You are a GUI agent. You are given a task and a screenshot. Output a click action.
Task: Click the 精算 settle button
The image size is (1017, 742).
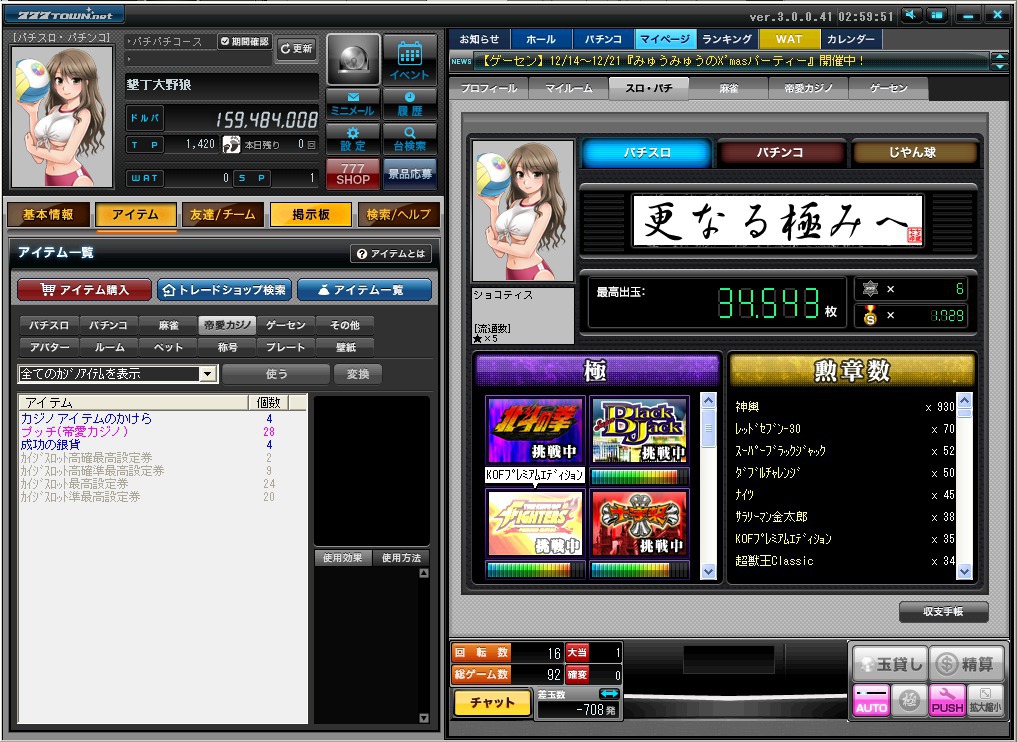pyautogui.click(x=966, y=663)
